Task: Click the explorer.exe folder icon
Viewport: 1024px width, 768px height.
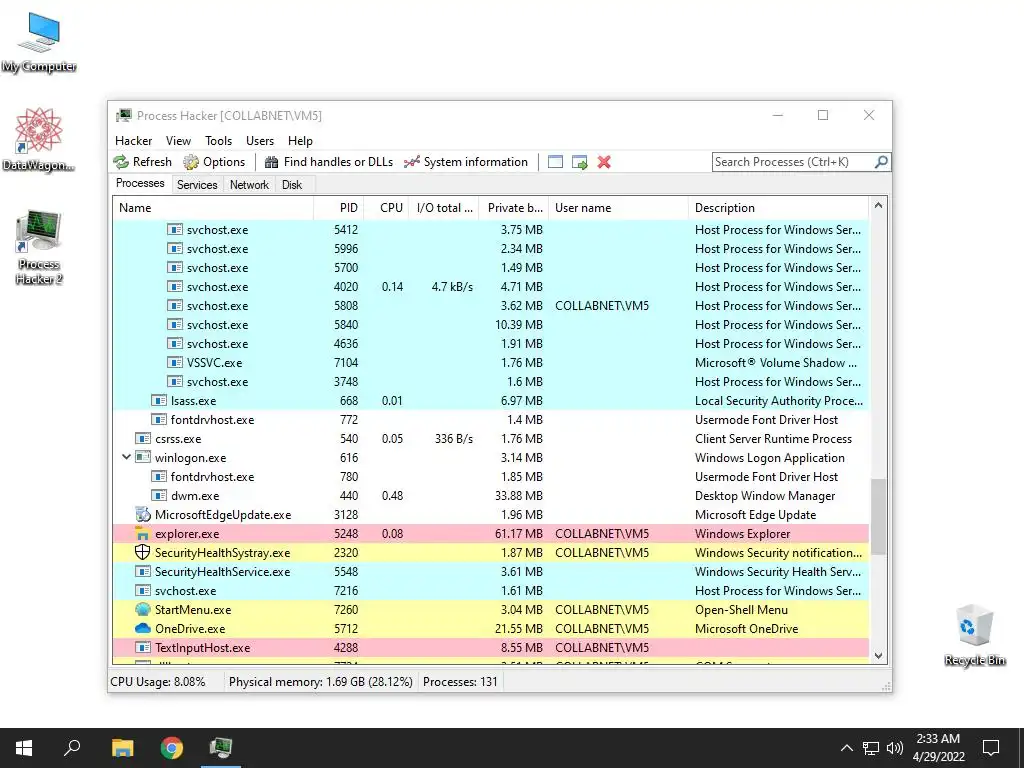Action: 142,534
